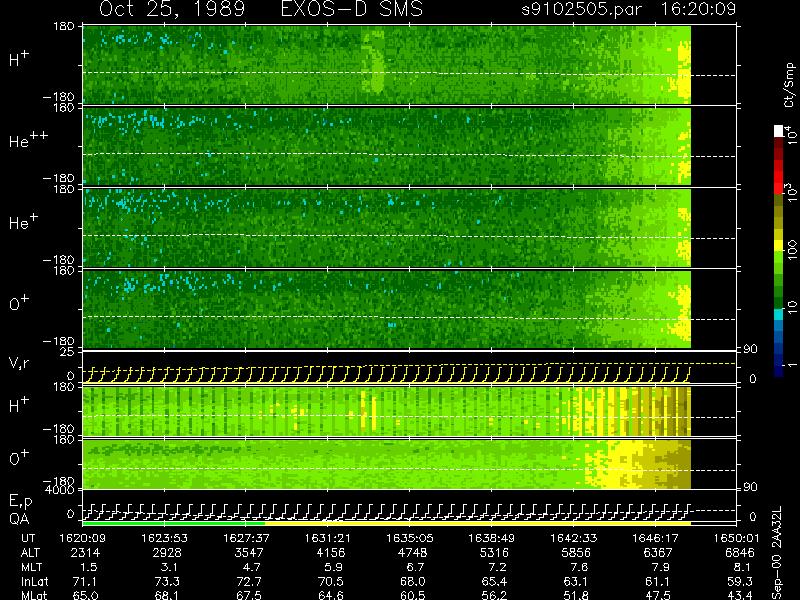Select UT tick value '1635:05'

pos(409,538)
